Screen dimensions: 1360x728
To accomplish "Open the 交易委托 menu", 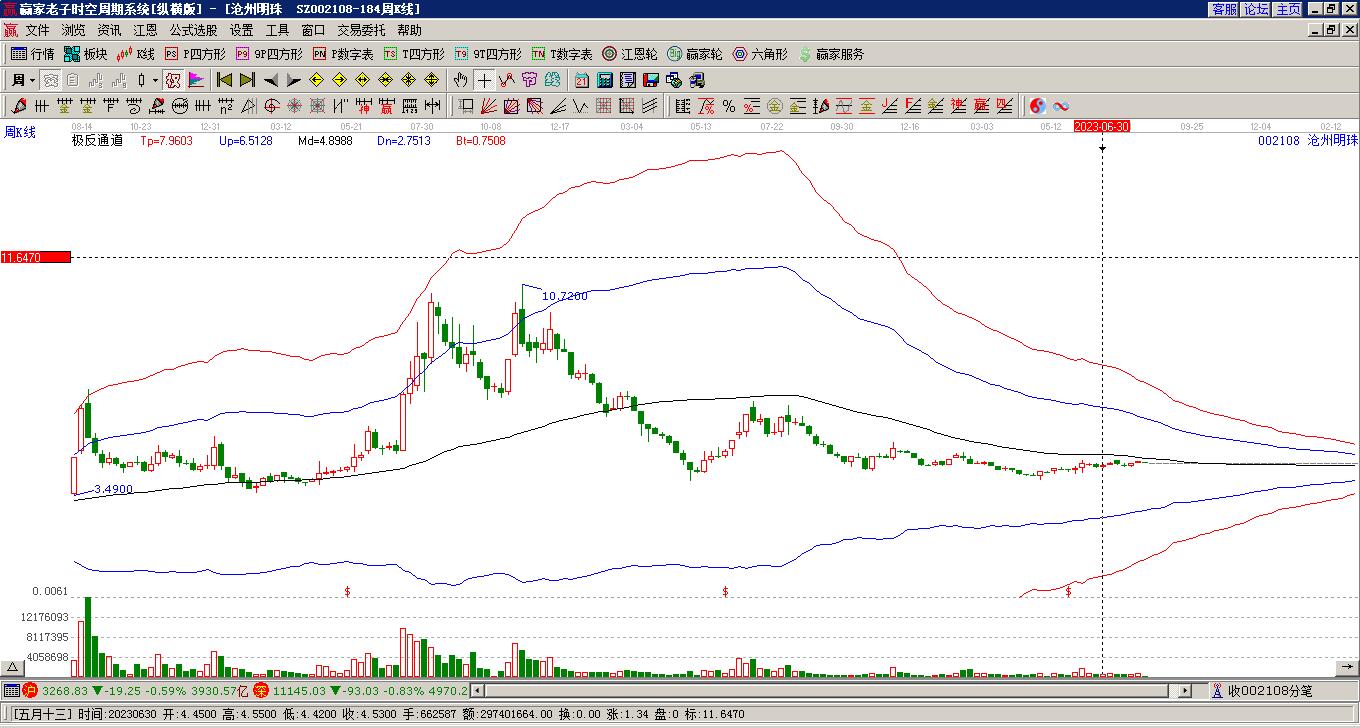I will (361, 31).
